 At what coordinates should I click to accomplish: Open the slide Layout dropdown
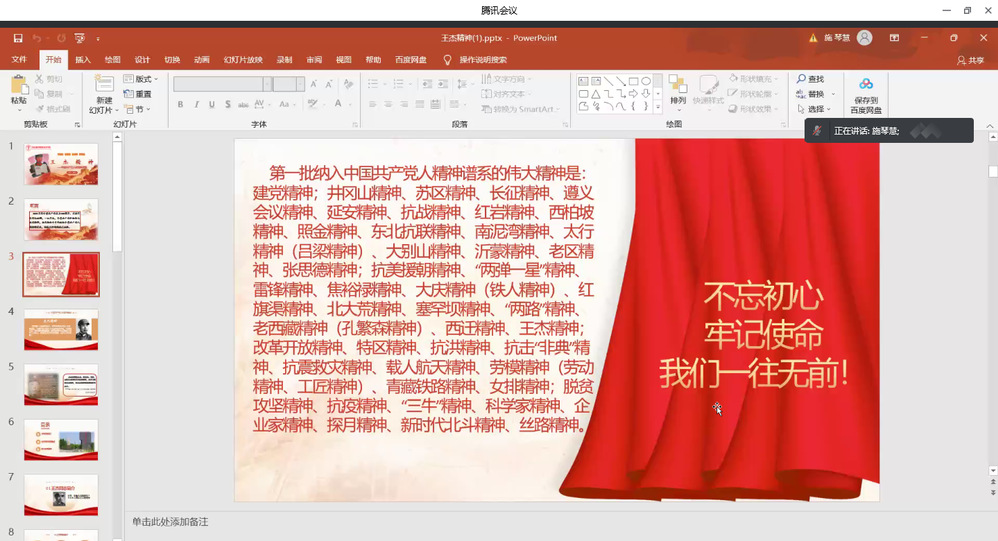coord(143,79)
